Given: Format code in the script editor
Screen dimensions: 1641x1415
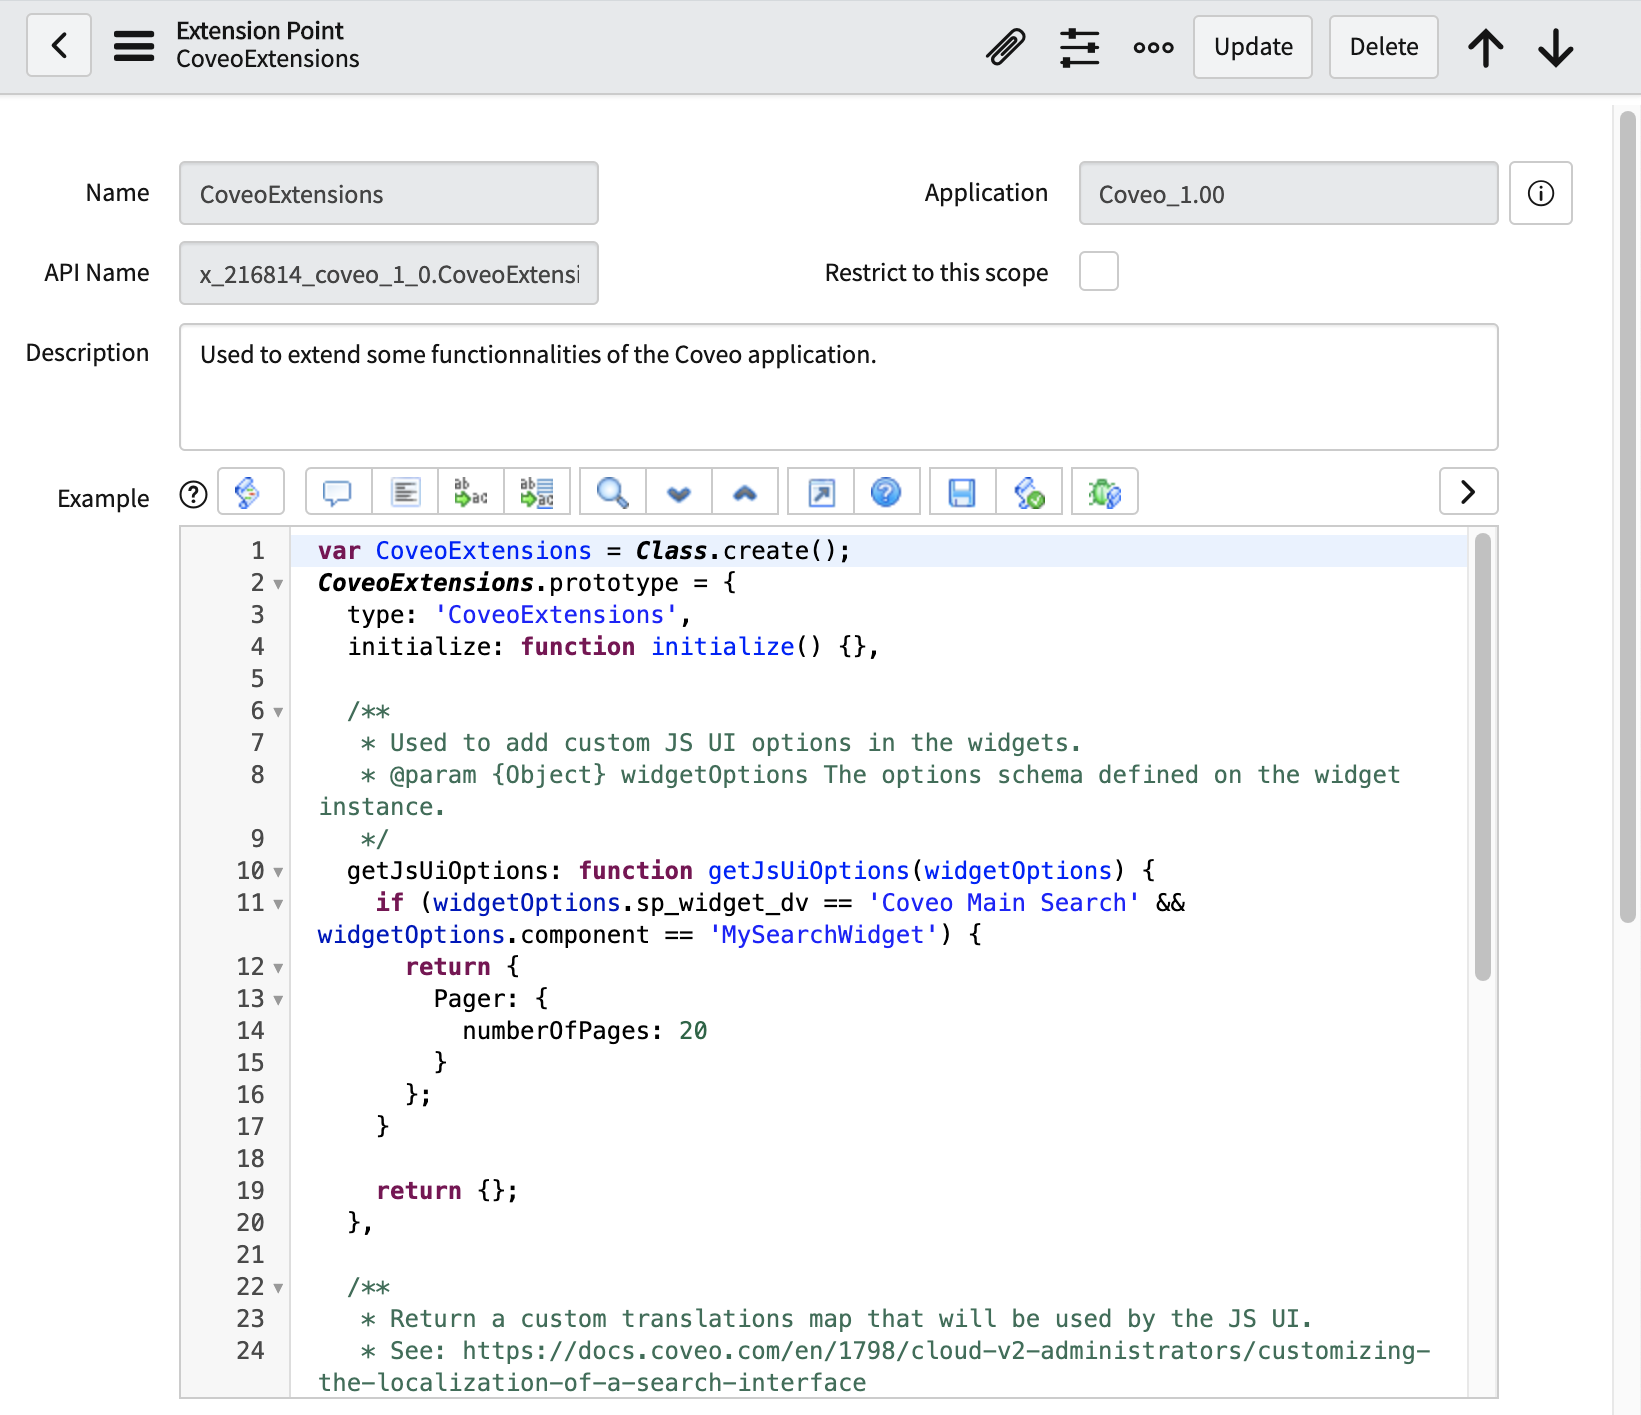Looking at the screenshot, I should click(x=405, y=492).
